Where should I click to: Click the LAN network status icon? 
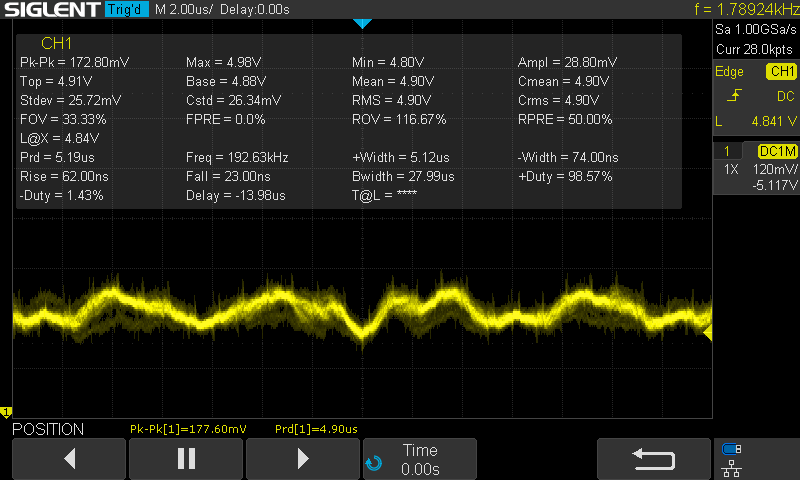point(732,468)
